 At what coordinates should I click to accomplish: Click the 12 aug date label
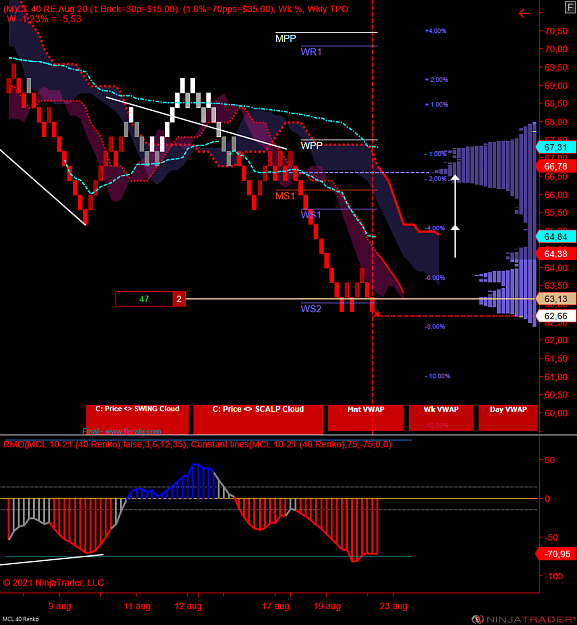coord(188,606)
